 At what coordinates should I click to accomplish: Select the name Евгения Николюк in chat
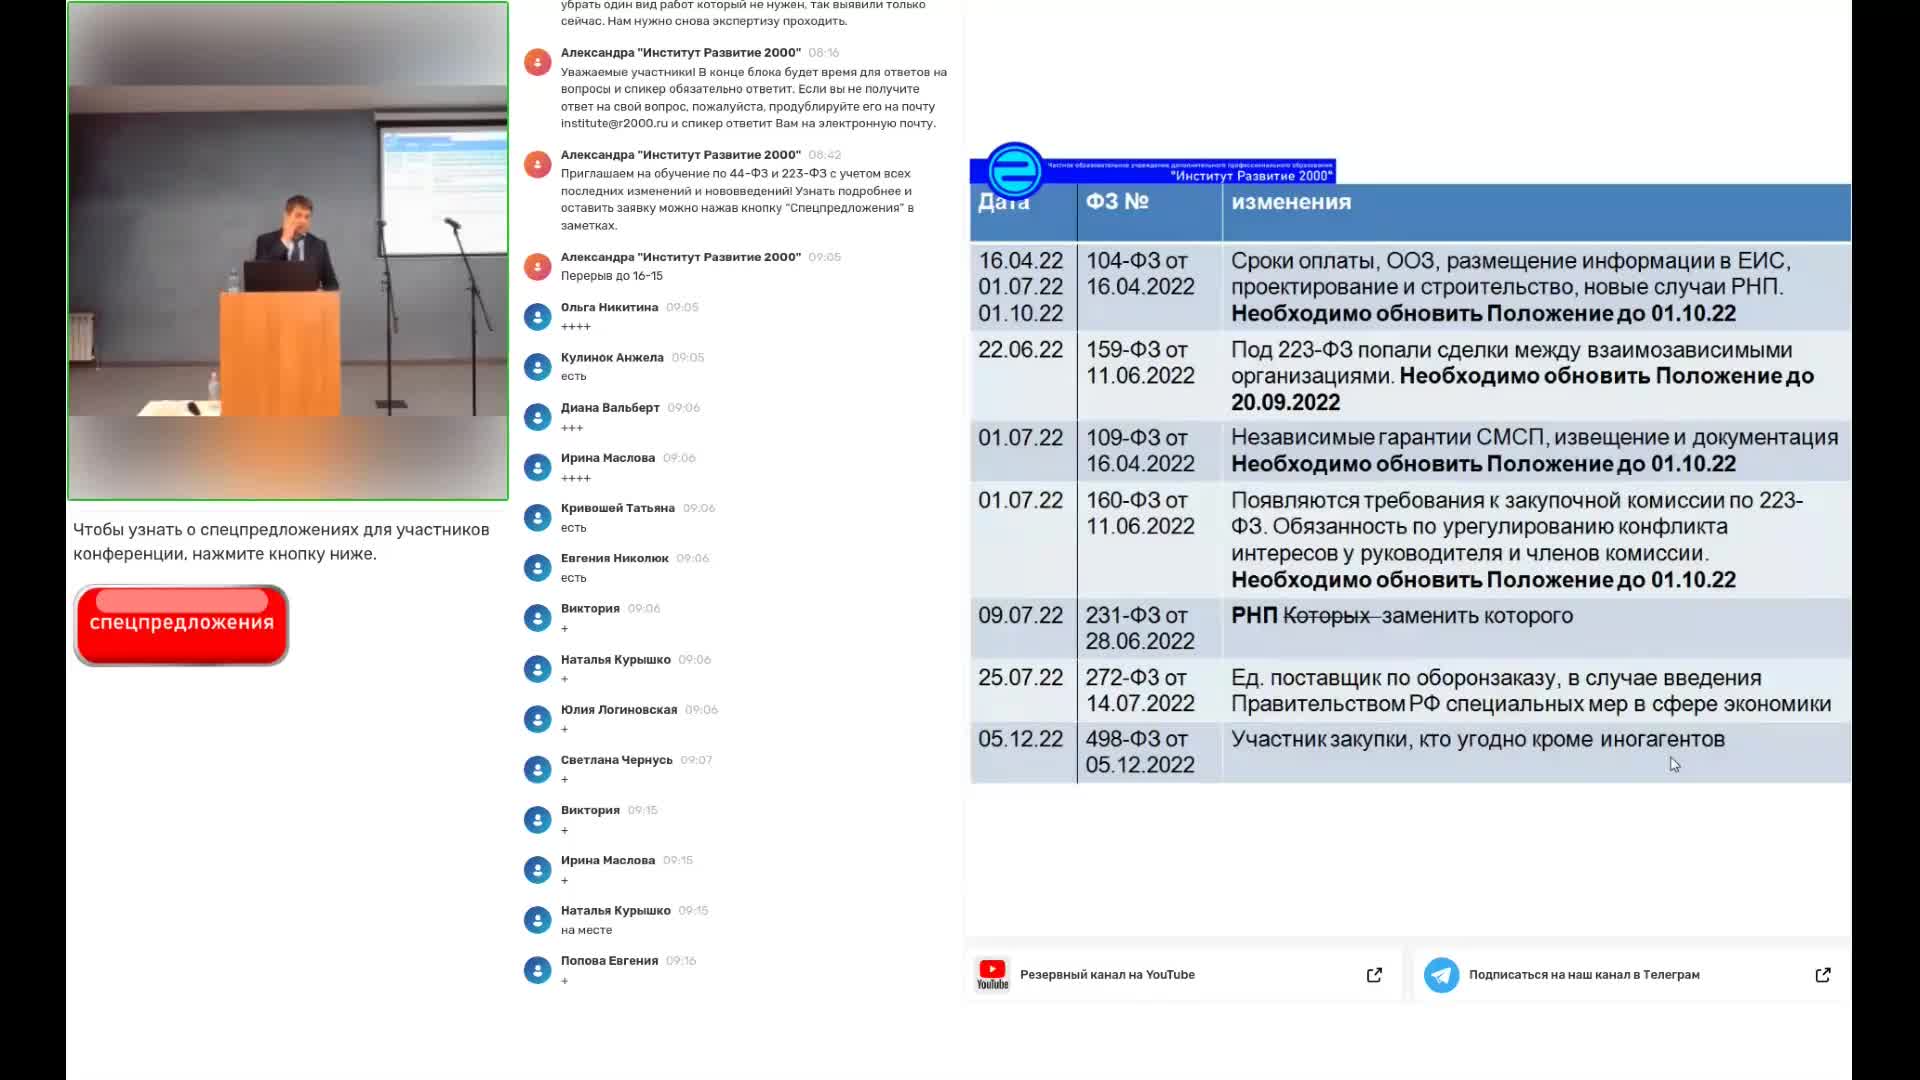tap(614, 558)
